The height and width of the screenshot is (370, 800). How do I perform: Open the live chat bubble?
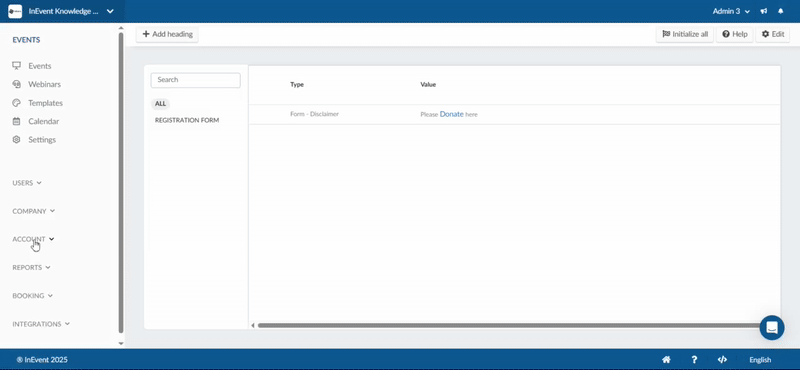(x=772, y=328)
